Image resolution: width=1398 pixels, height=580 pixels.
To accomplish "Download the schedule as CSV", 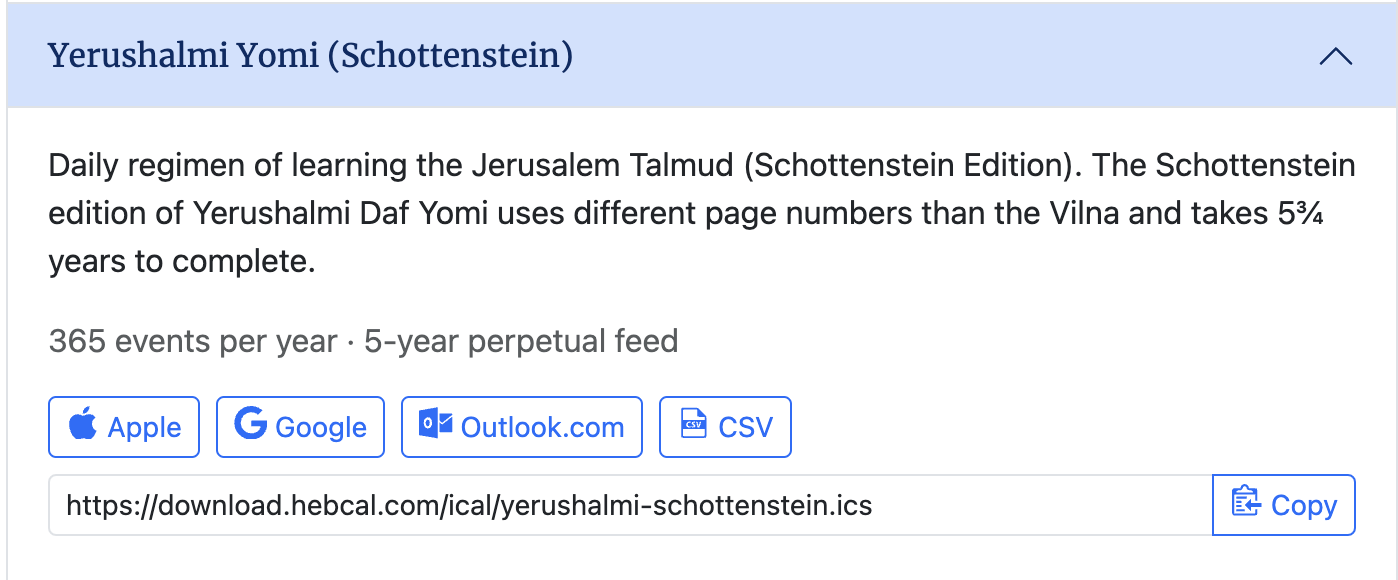I will tap(725, 427).
